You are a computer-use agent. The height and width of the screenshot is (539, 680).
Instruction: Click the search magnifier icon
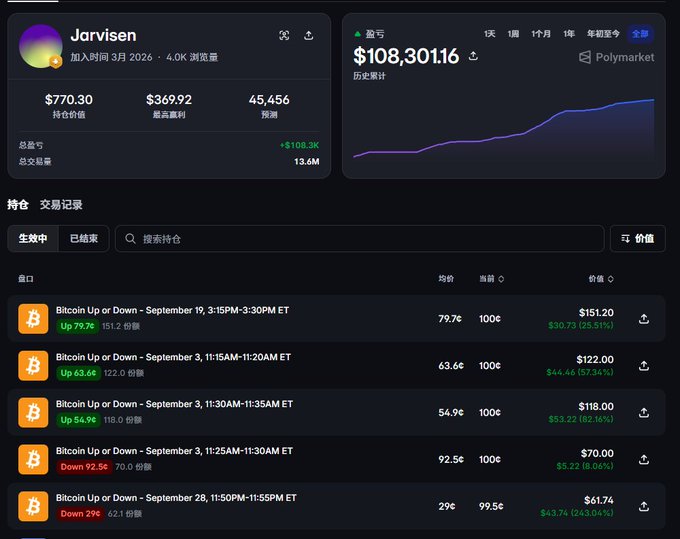(130, 238)
